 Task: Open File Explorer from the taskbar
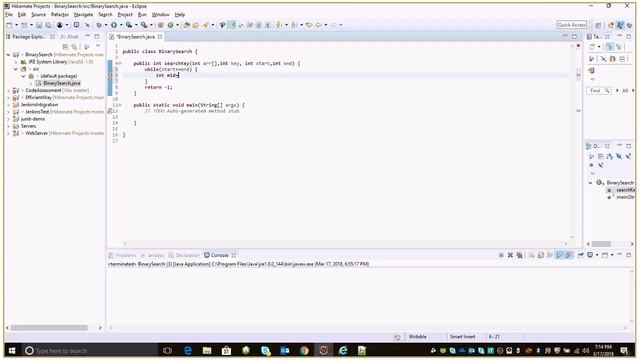coord(207,351)
